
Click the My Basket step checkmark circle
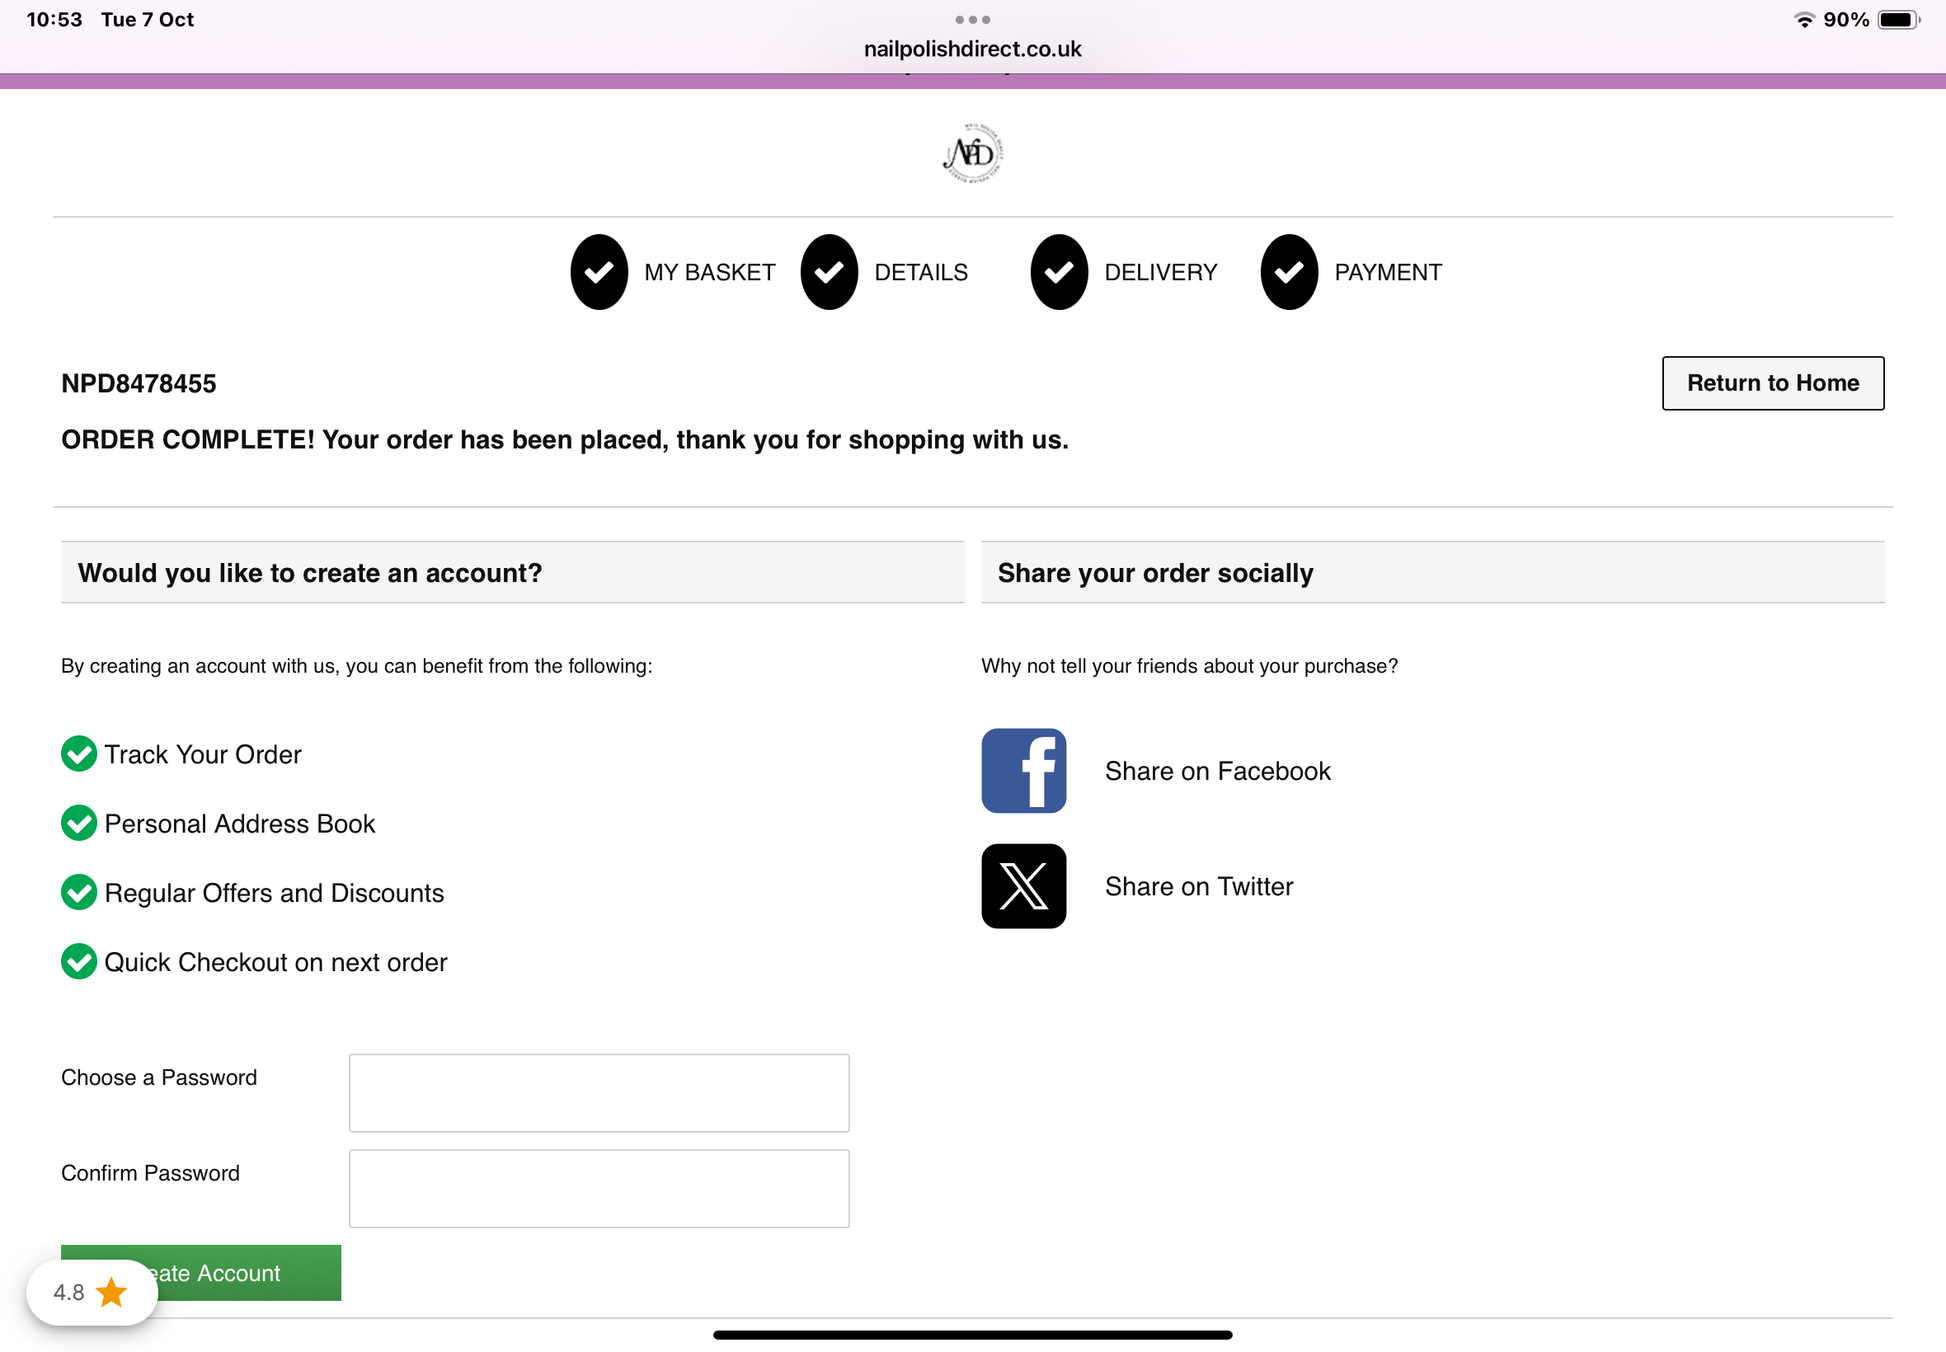click(x=599, y=272)
